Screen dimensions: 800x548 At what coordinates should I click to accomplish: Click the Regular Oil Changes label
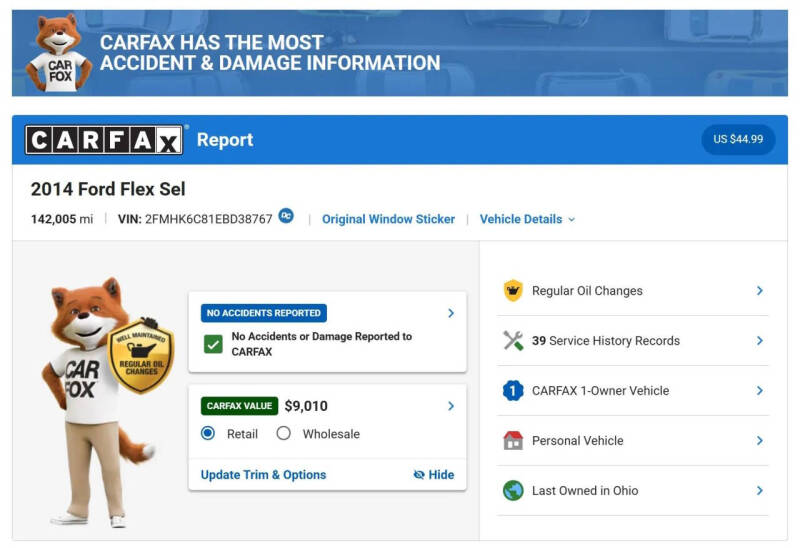pos(587,291)
